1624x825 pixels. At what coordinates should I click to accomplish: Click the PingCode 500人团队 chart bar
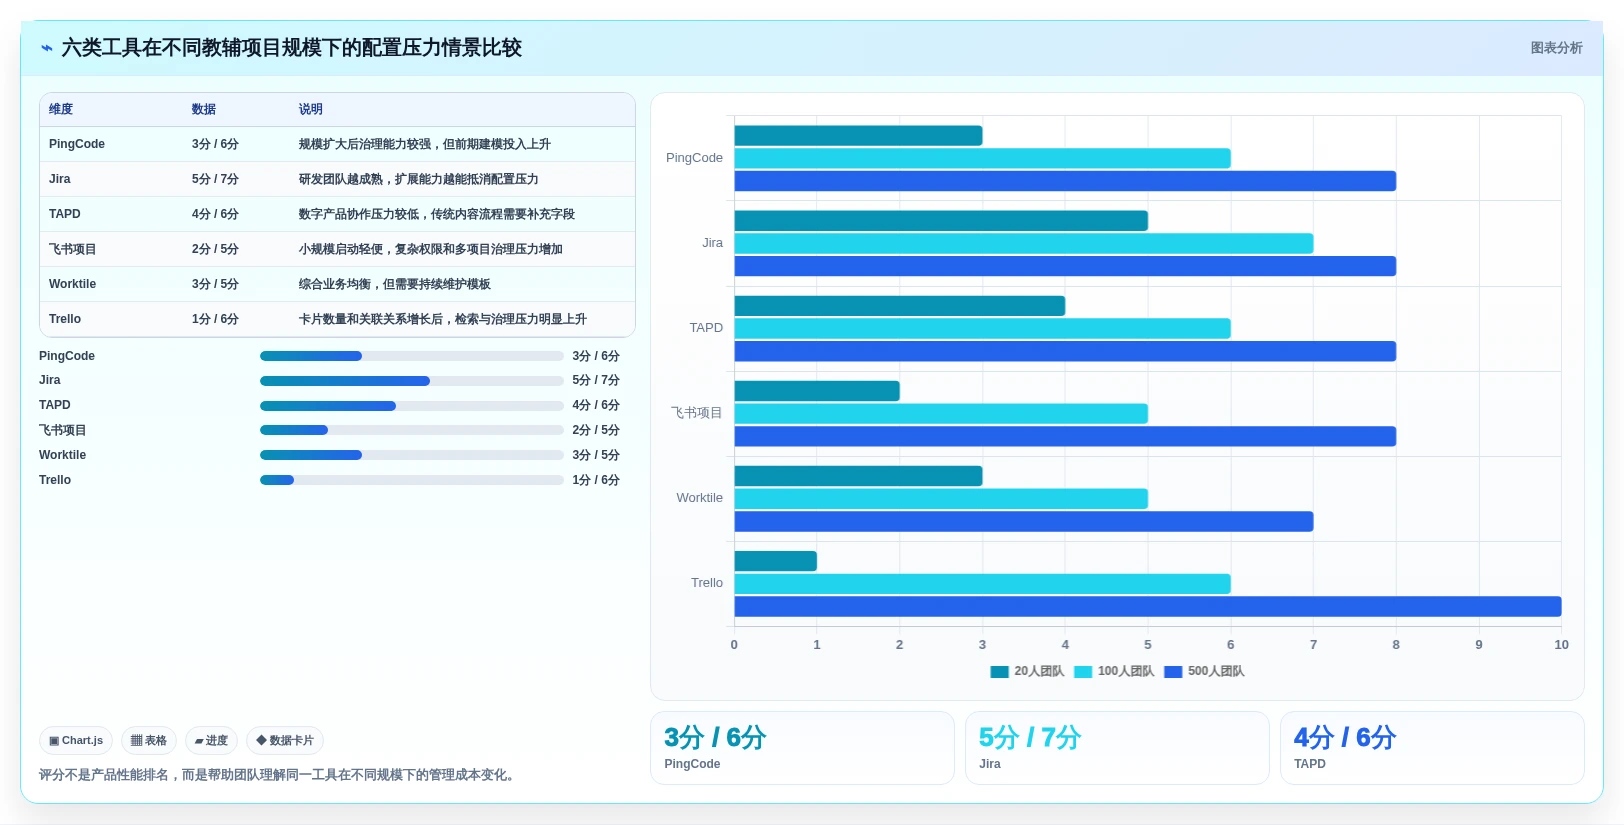(1065, 181)
